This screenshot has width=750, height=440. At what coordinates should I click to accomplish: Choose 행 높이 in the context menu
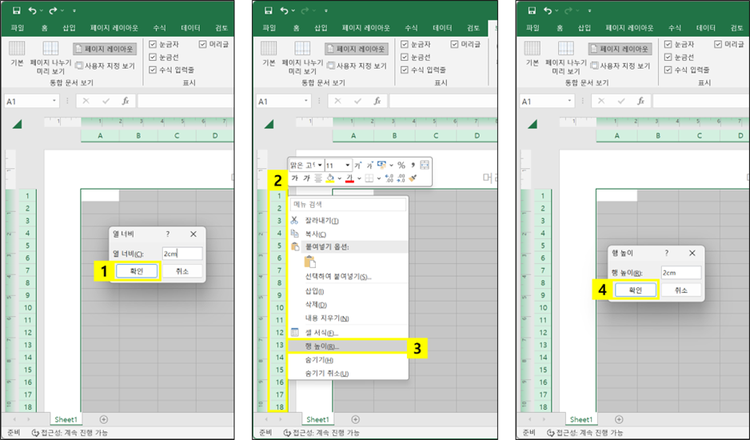click(348, 346)
